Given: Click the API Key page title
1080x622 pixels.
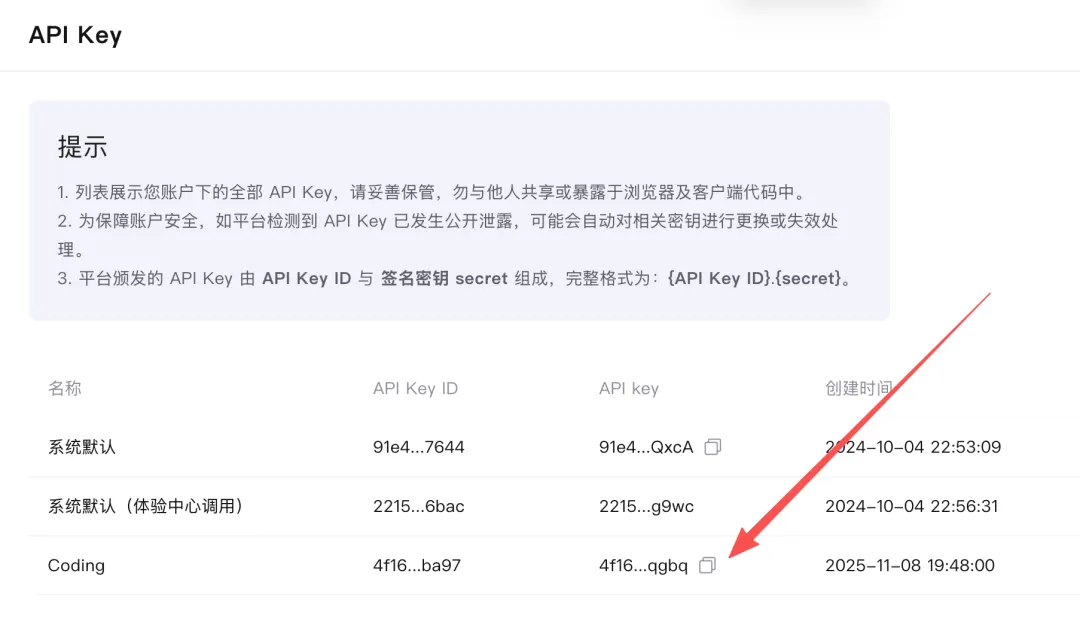Looking at the screenshot, I should coord(75,35).
